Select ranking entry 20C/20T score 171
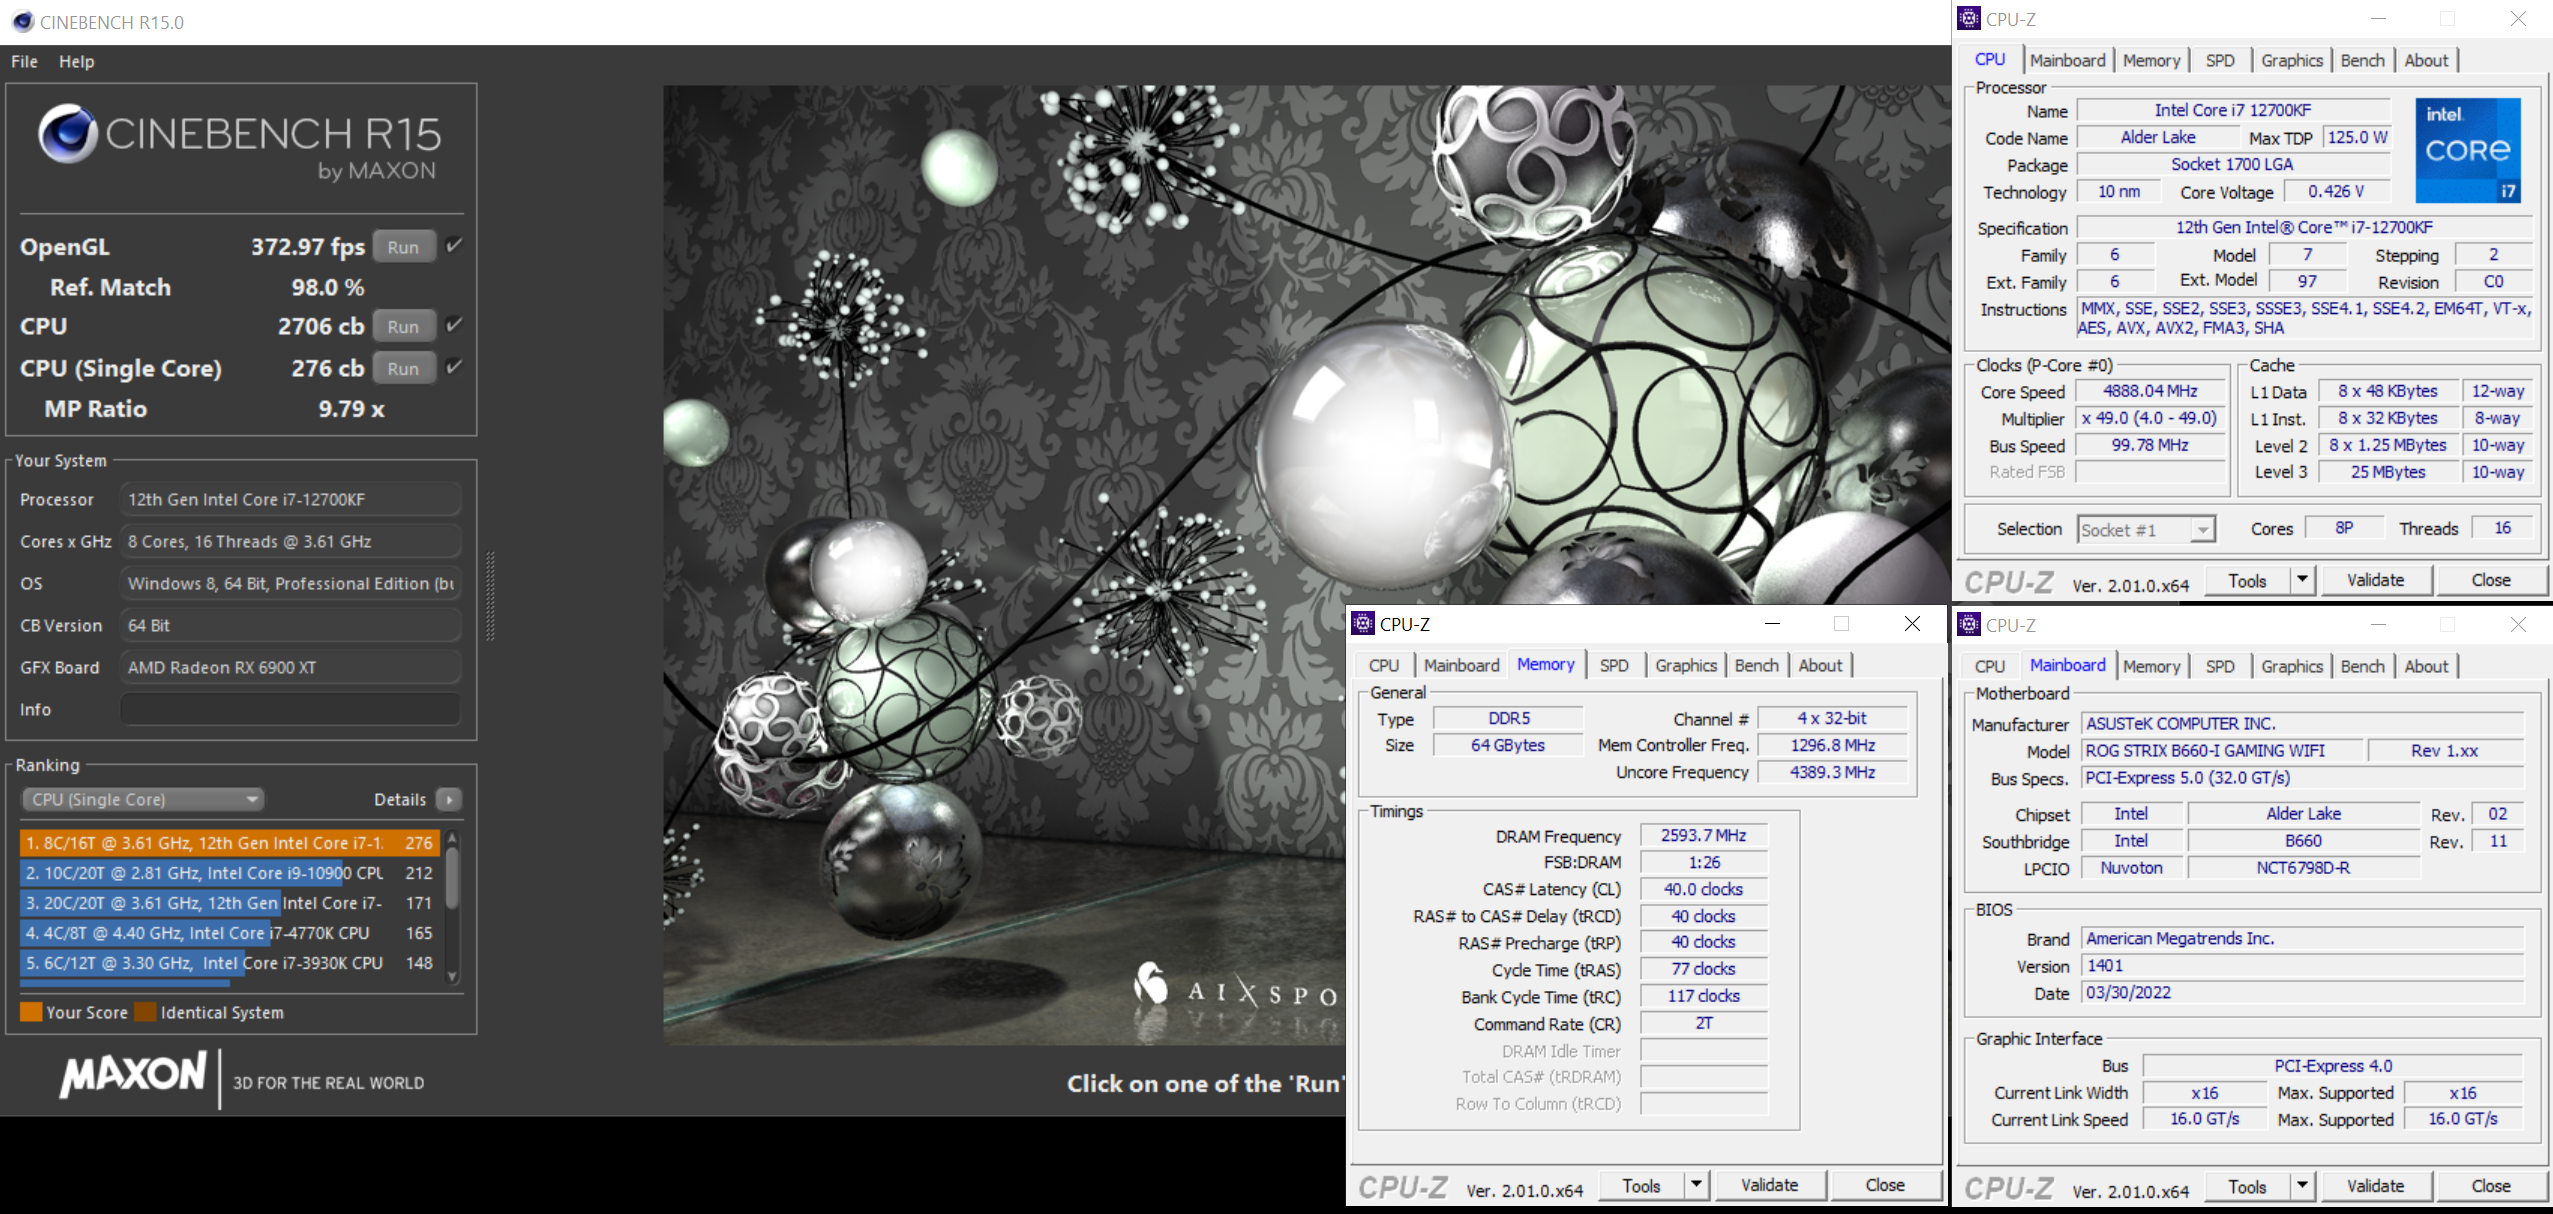Image resolution: width=2553 pixels, height=1214 pixels. pos(229,903)
